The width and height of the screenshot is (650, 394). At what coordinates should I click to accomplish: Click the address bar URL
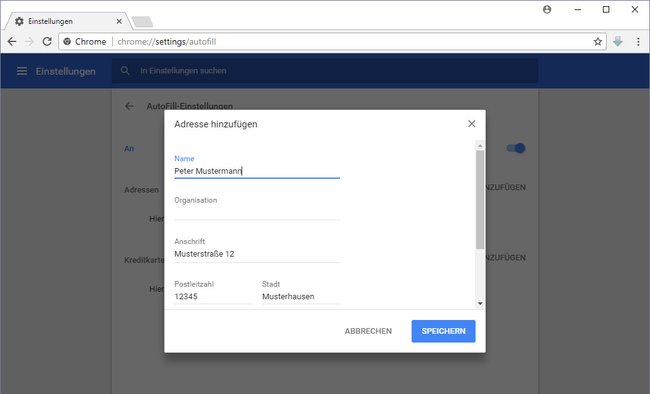pyautogui.click(x=167, y=41)
